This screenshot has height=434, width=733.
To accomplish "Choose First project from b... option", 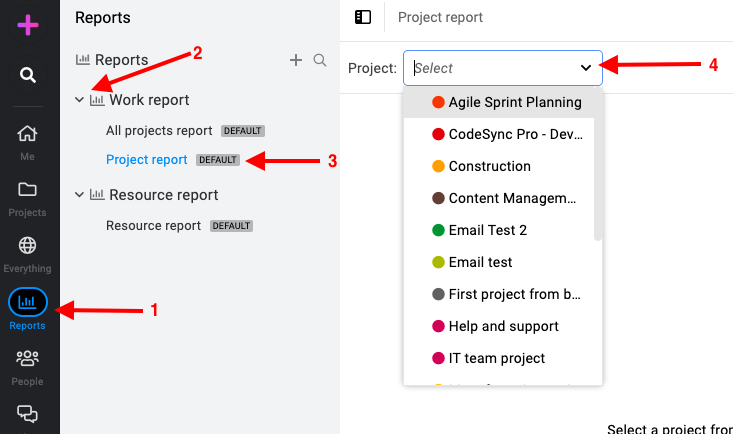I will pos(499,294).
